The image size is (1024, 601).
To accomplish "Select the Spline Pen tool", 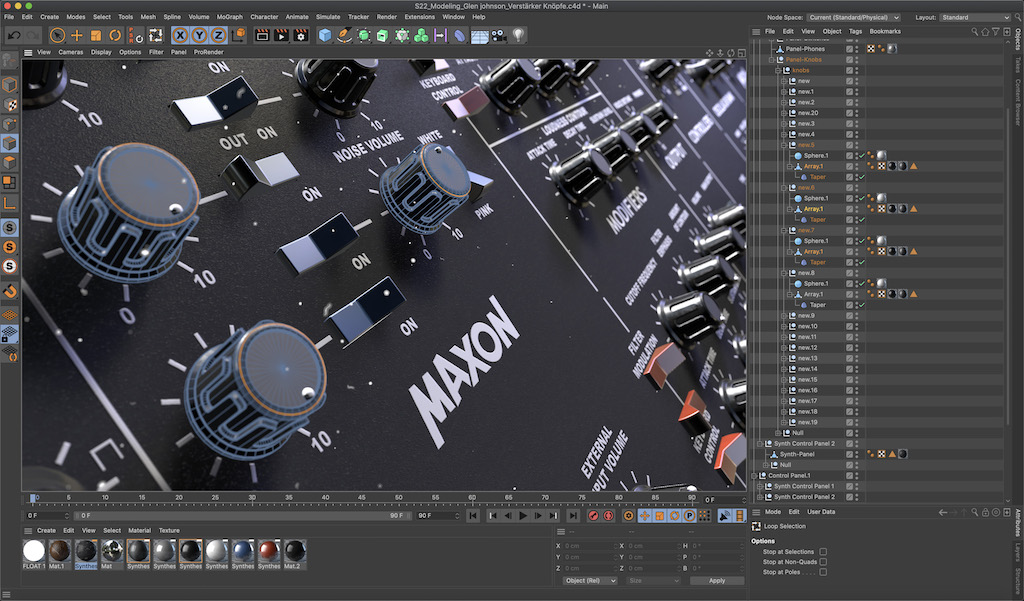I will tap(344, 35).
